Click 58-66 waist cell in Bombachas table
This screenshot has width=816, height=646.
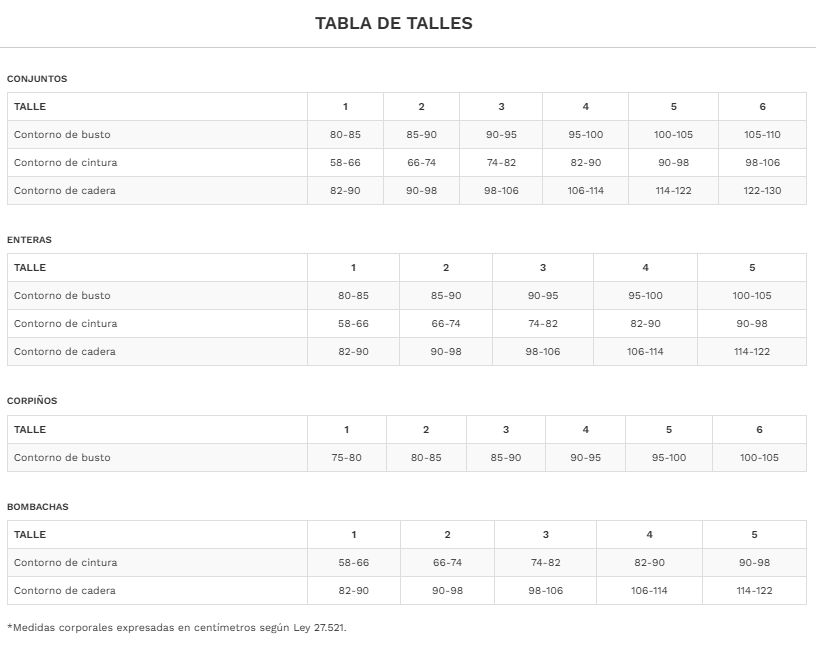click(x=353, y=563)
